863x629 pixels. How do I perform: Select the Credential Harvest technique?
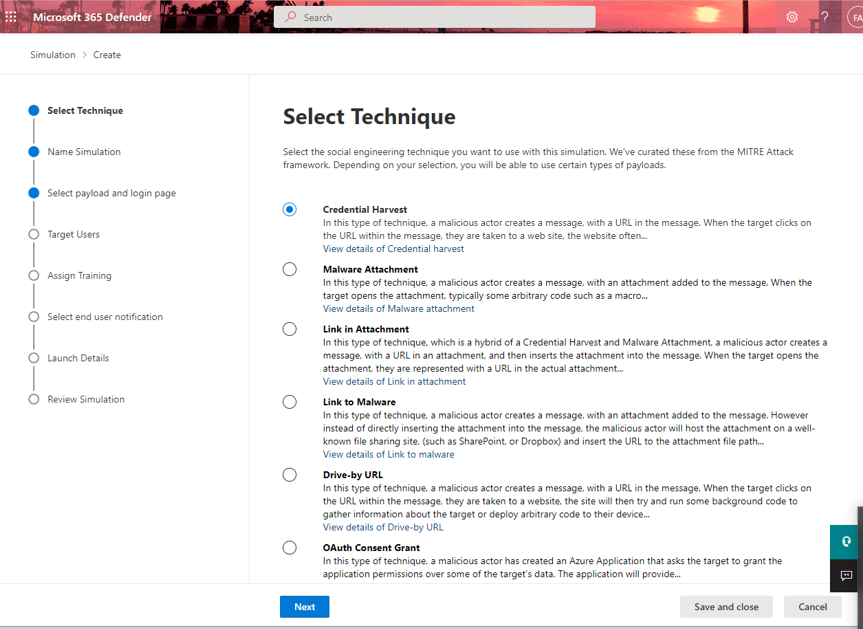tap(290, 209)
